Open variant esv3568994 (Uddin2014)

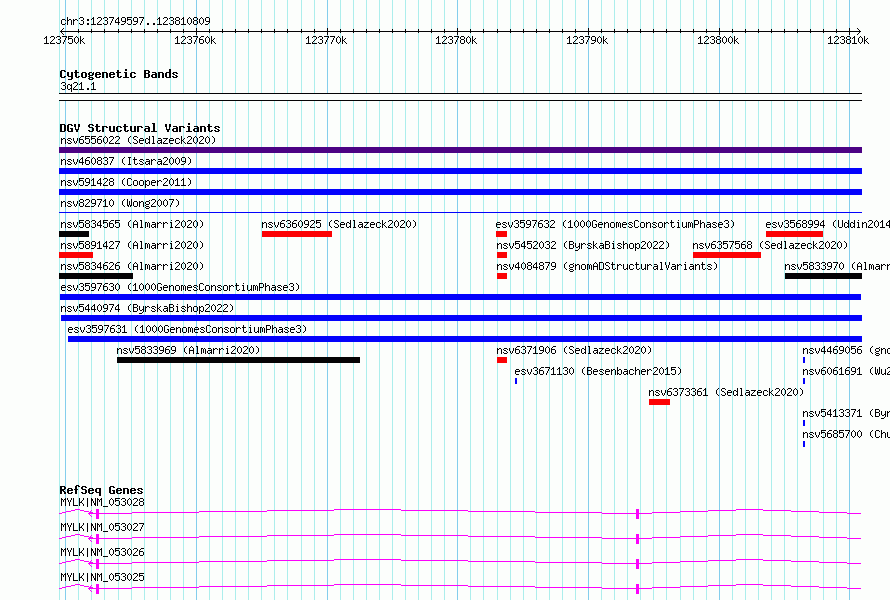click(828, 224)
